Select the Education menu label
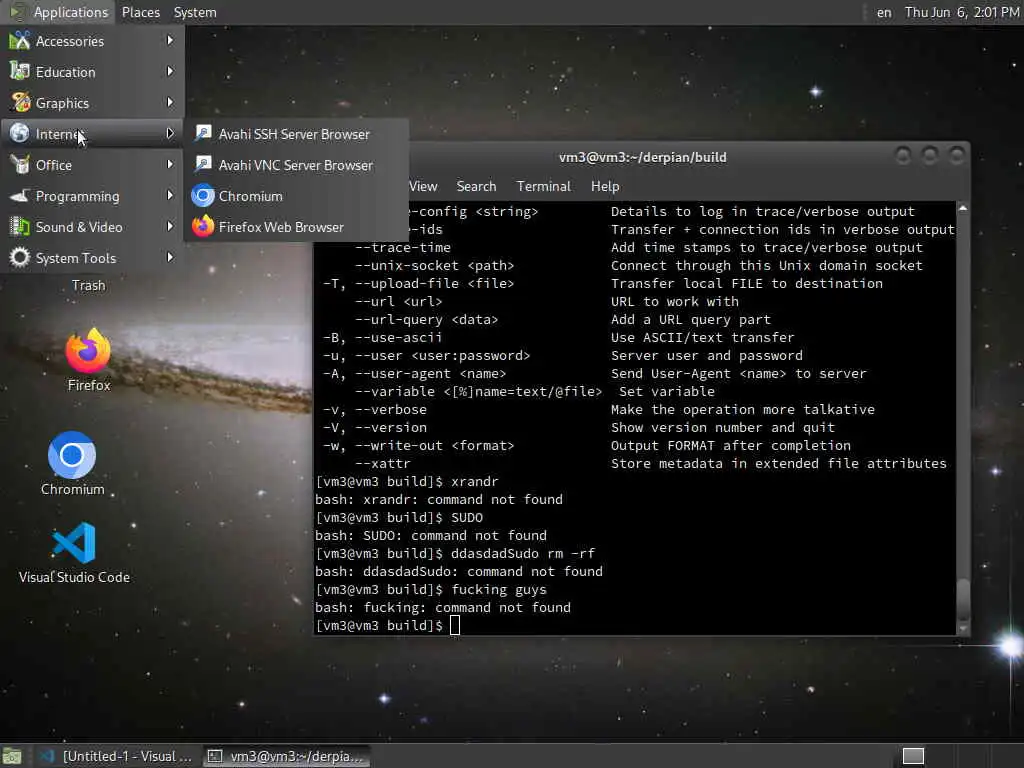1024x768 pixels. (65, 72)
